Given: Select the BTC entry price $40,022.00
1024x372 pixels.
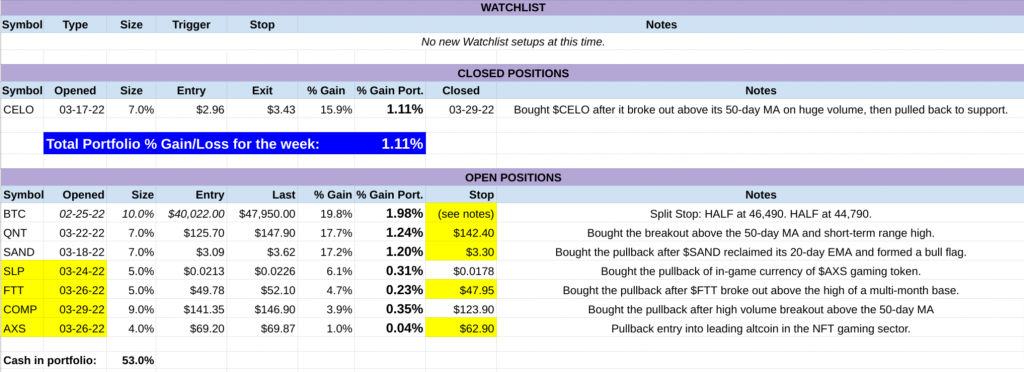Looking at the screenshot, I should click(x=191, y=213).
